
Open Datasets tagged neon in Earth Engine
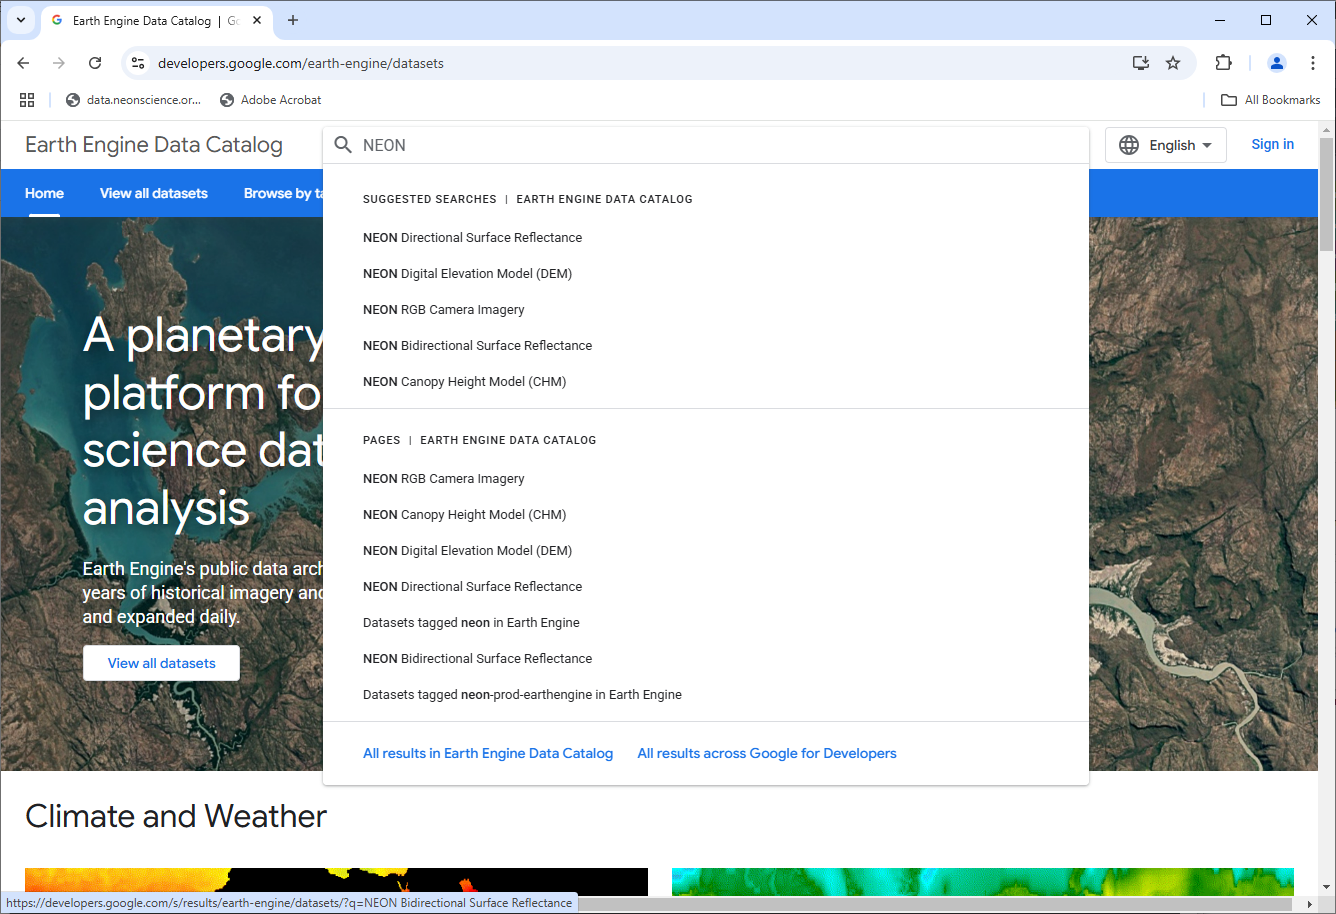click(x=471, y=623)
